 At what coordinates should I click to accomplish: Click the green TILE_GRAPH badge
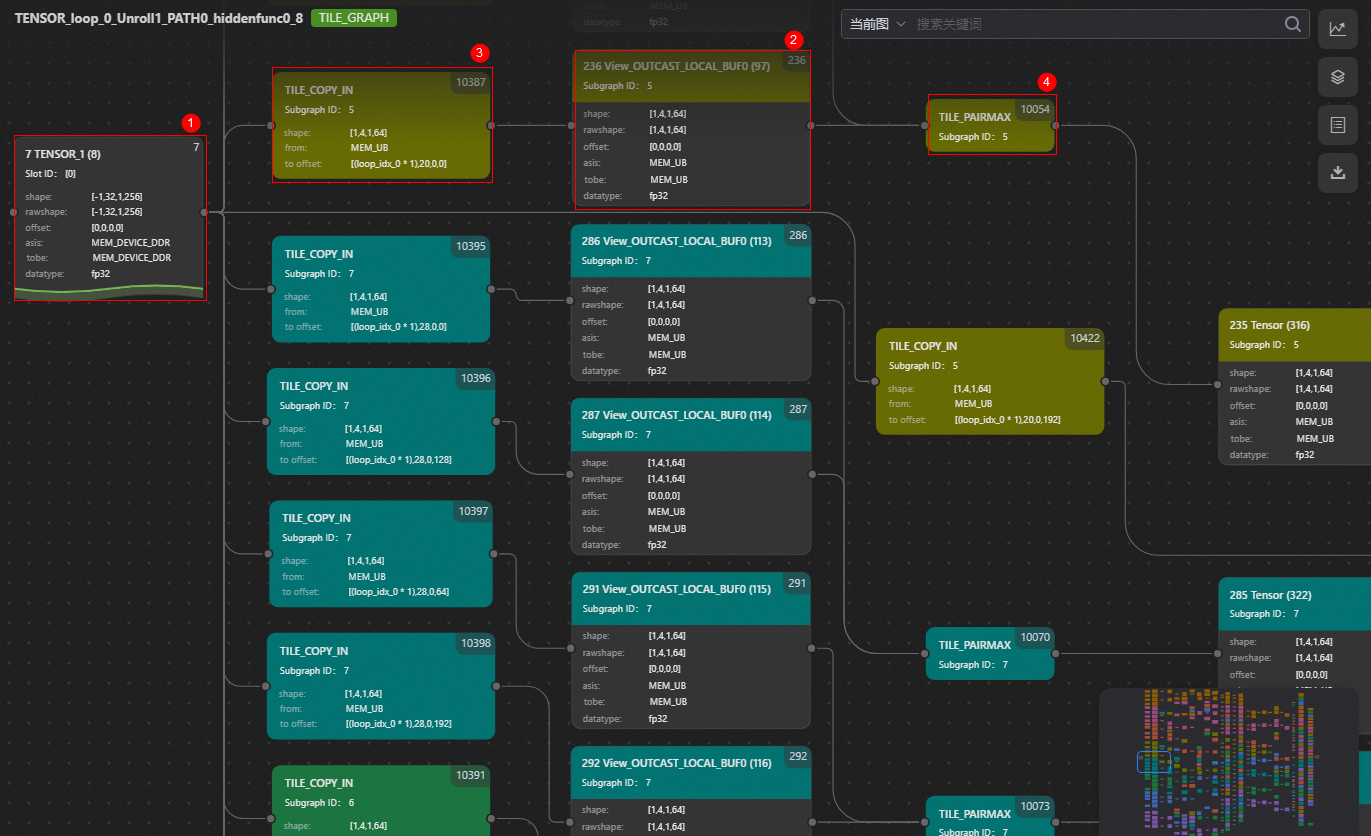click(354, 18)
